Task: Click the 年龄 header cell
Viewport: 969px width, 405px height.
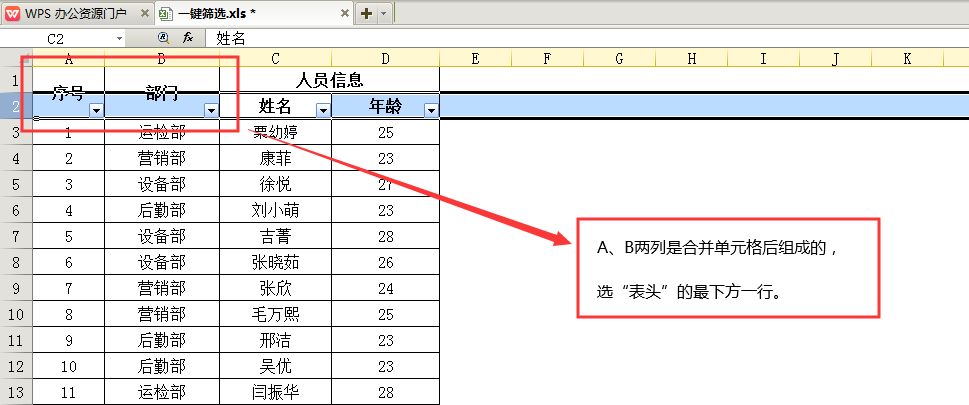Action: (386, 106)
